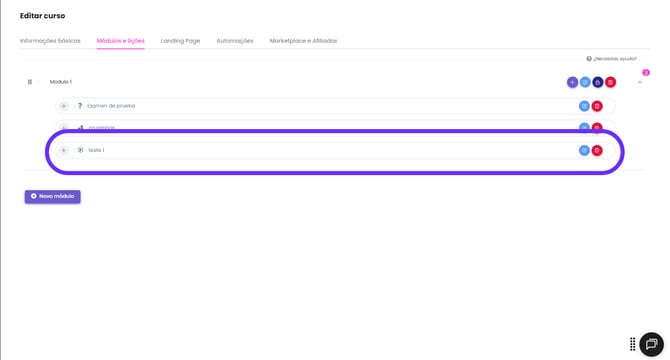
Task: Switch to the 'Informações básicas' tab
Action: [x=50, y=41]
